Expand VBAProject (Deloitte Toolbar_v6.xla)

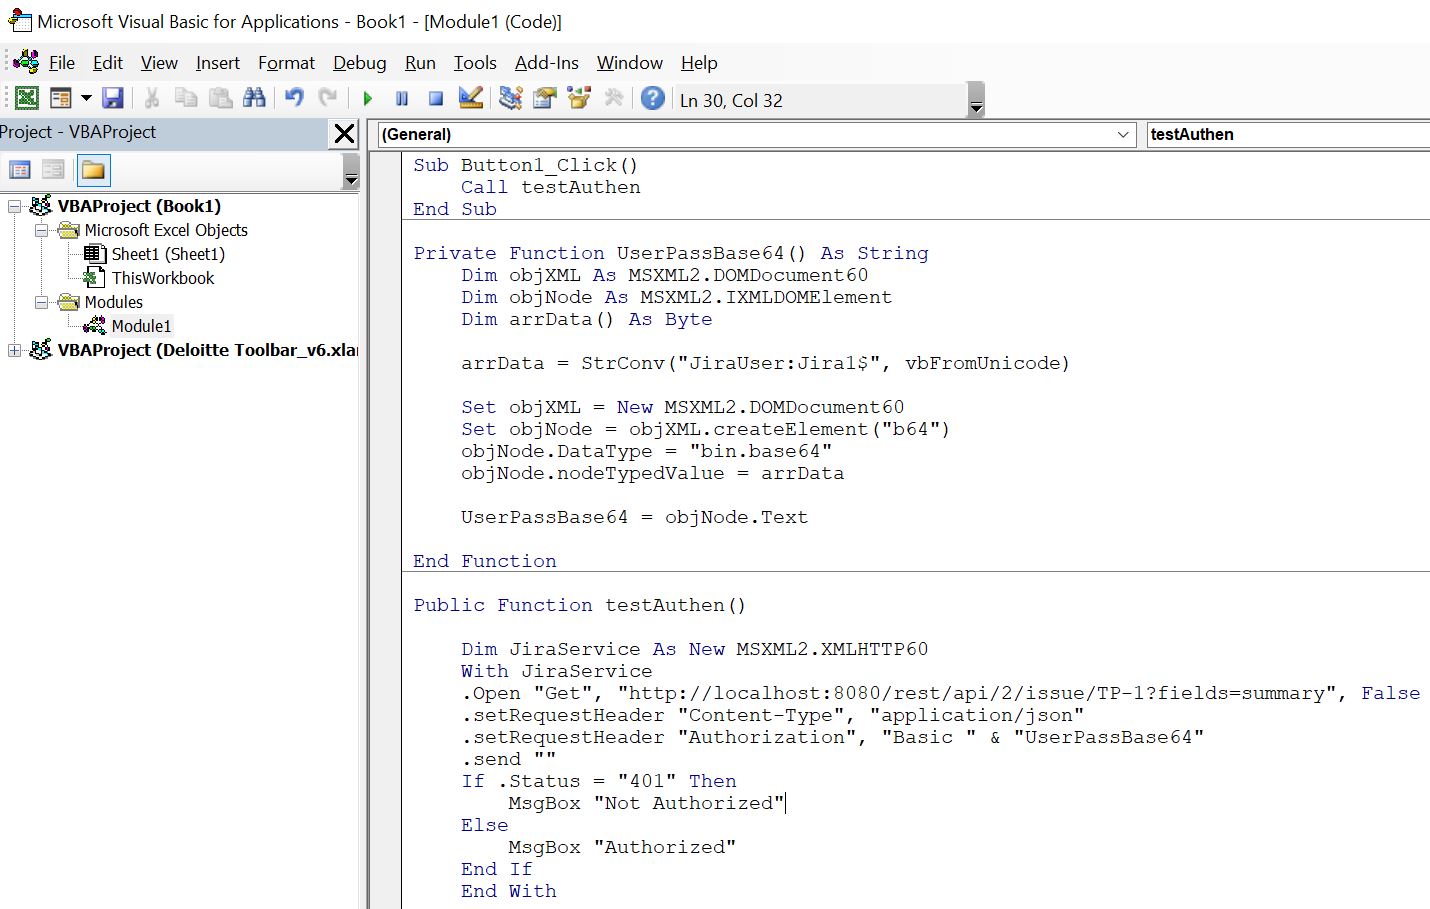(14, 350)
